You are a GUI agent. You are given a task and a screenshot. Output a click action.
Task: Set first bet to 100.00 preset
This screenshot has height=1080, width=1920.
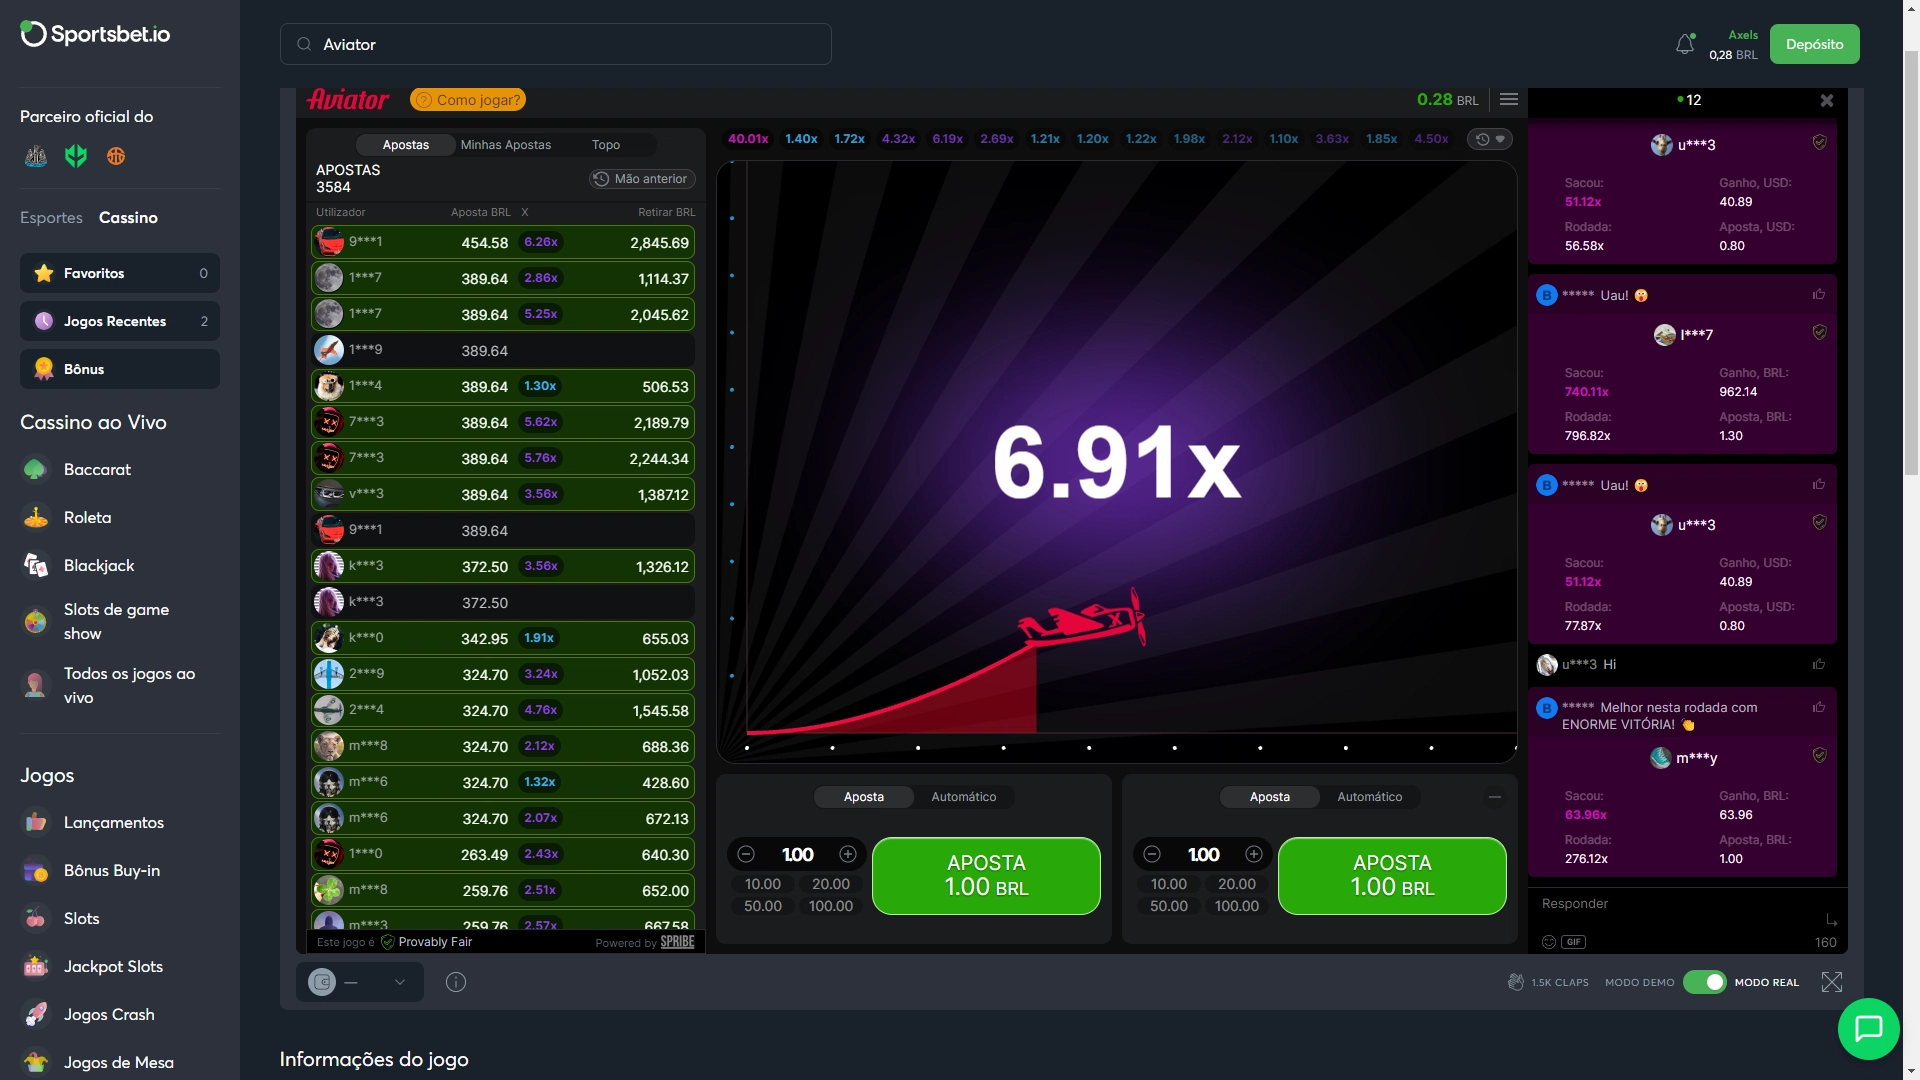[830, 906]
